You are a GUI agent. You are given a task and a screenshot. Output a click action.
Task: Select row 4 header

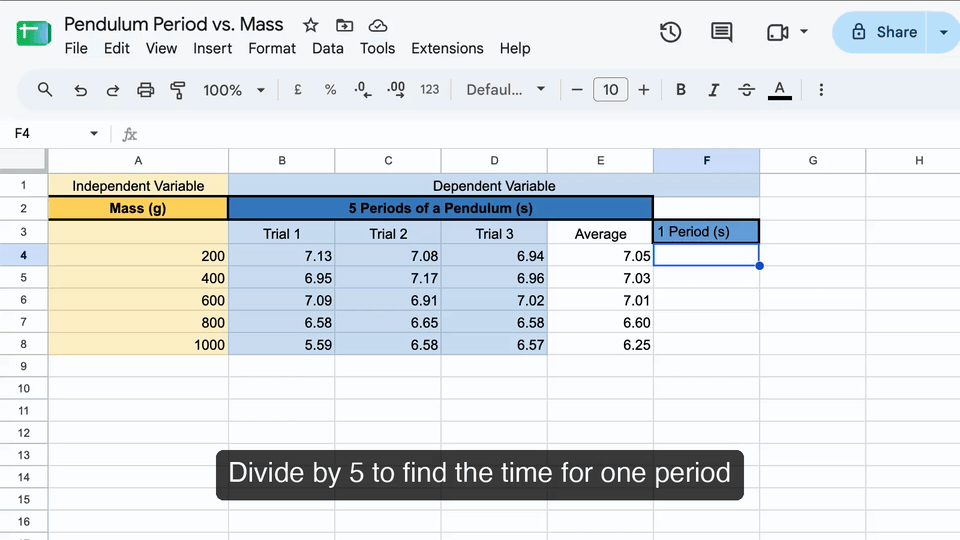click(x=23, y=255)
